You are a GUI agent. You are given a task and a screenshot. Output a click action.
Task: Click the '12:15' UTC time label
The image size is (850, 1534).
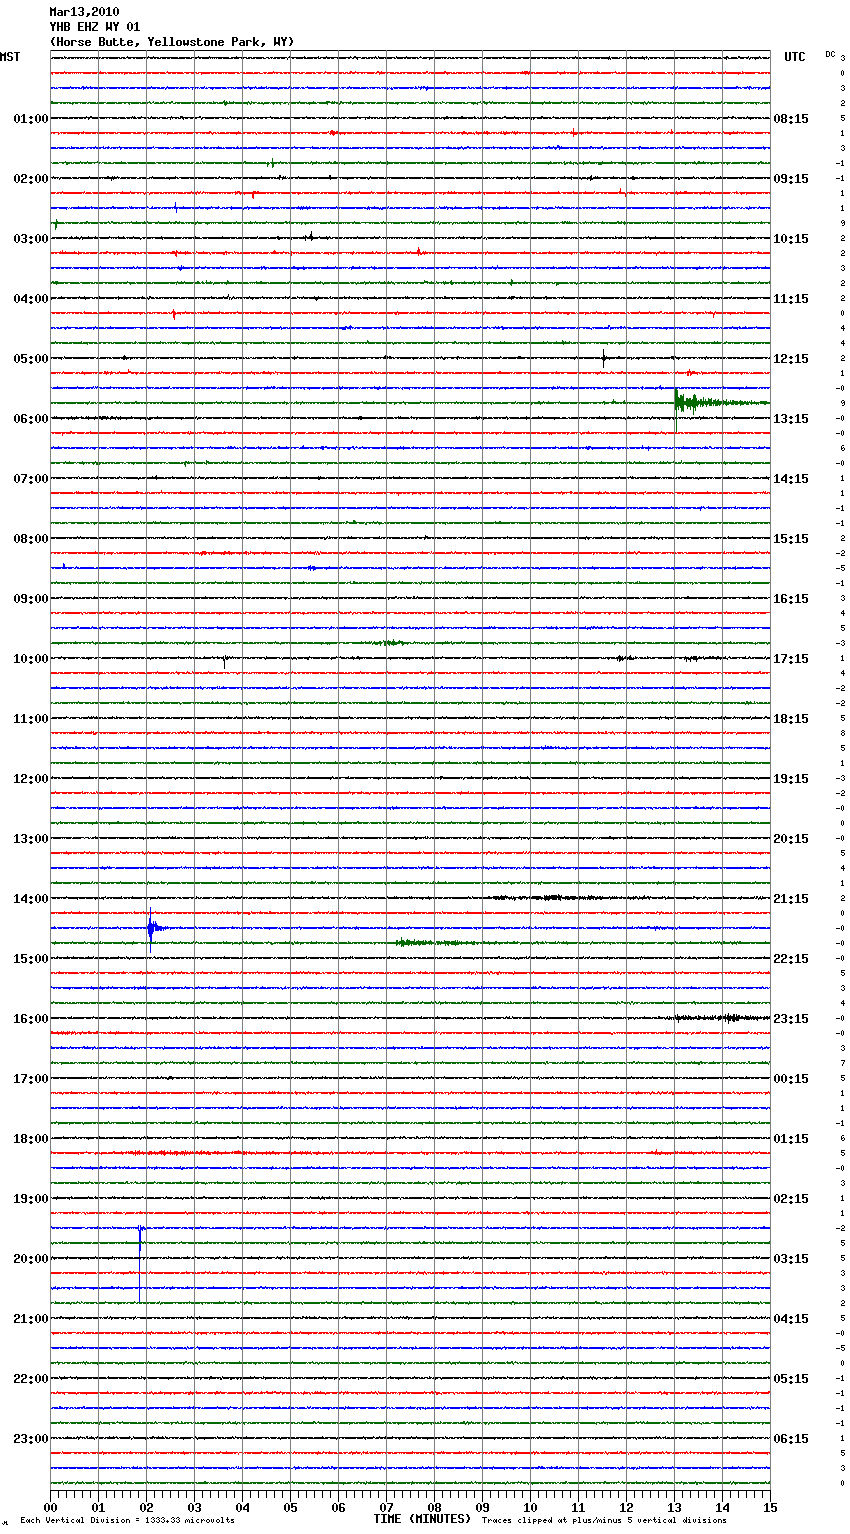[x=791, y=359]
